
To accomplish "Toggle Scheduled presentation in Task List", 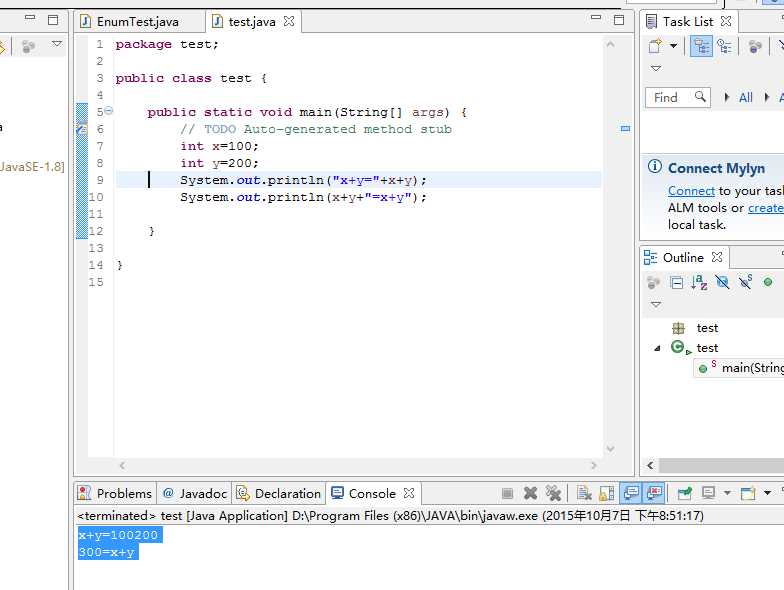I will point(724,46).
